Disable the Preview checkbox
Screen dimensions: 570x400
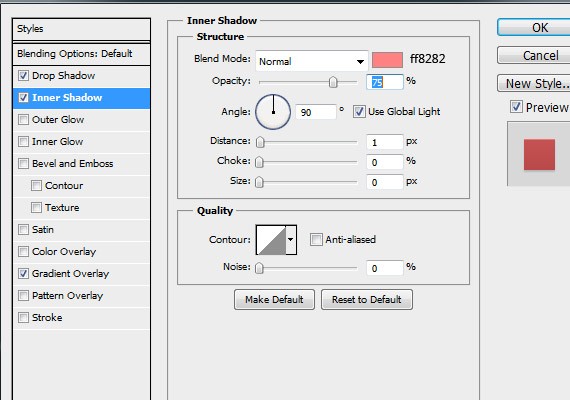tap(516, 107)
